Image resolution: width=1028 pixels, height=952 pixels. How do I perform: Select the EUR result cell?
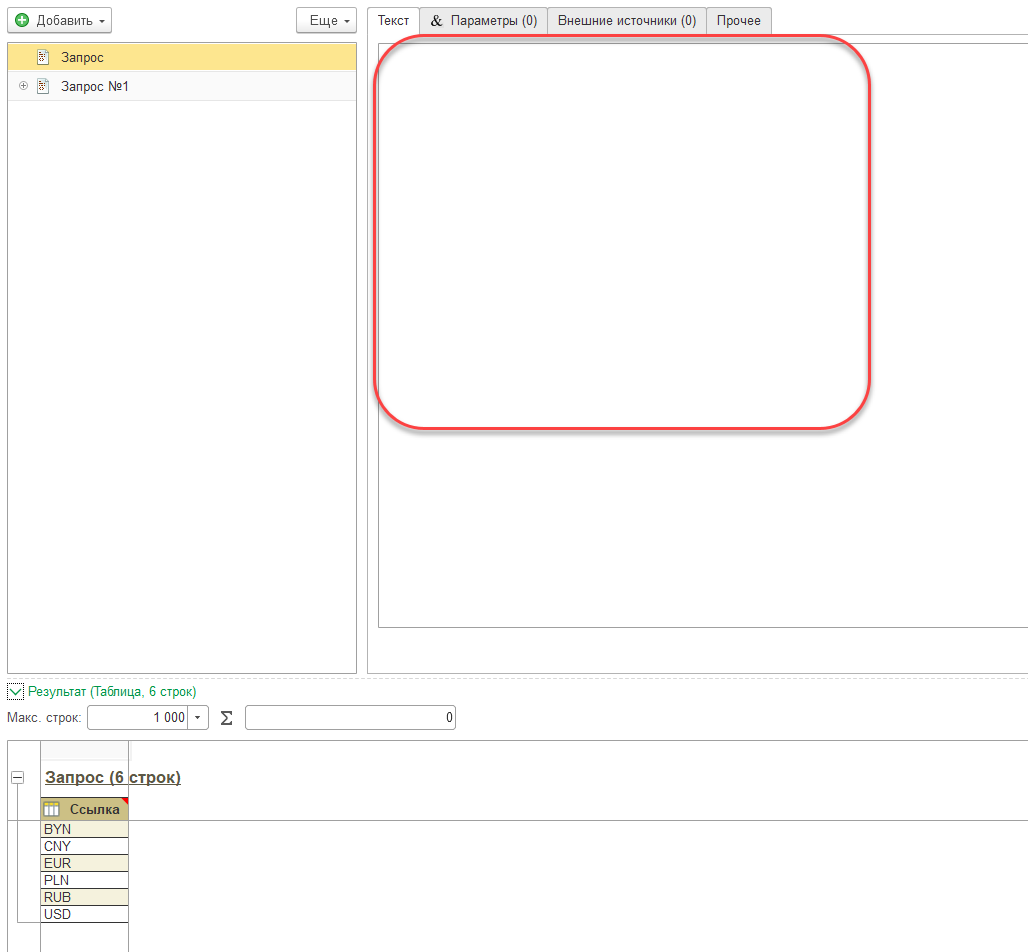pos(85,863)
